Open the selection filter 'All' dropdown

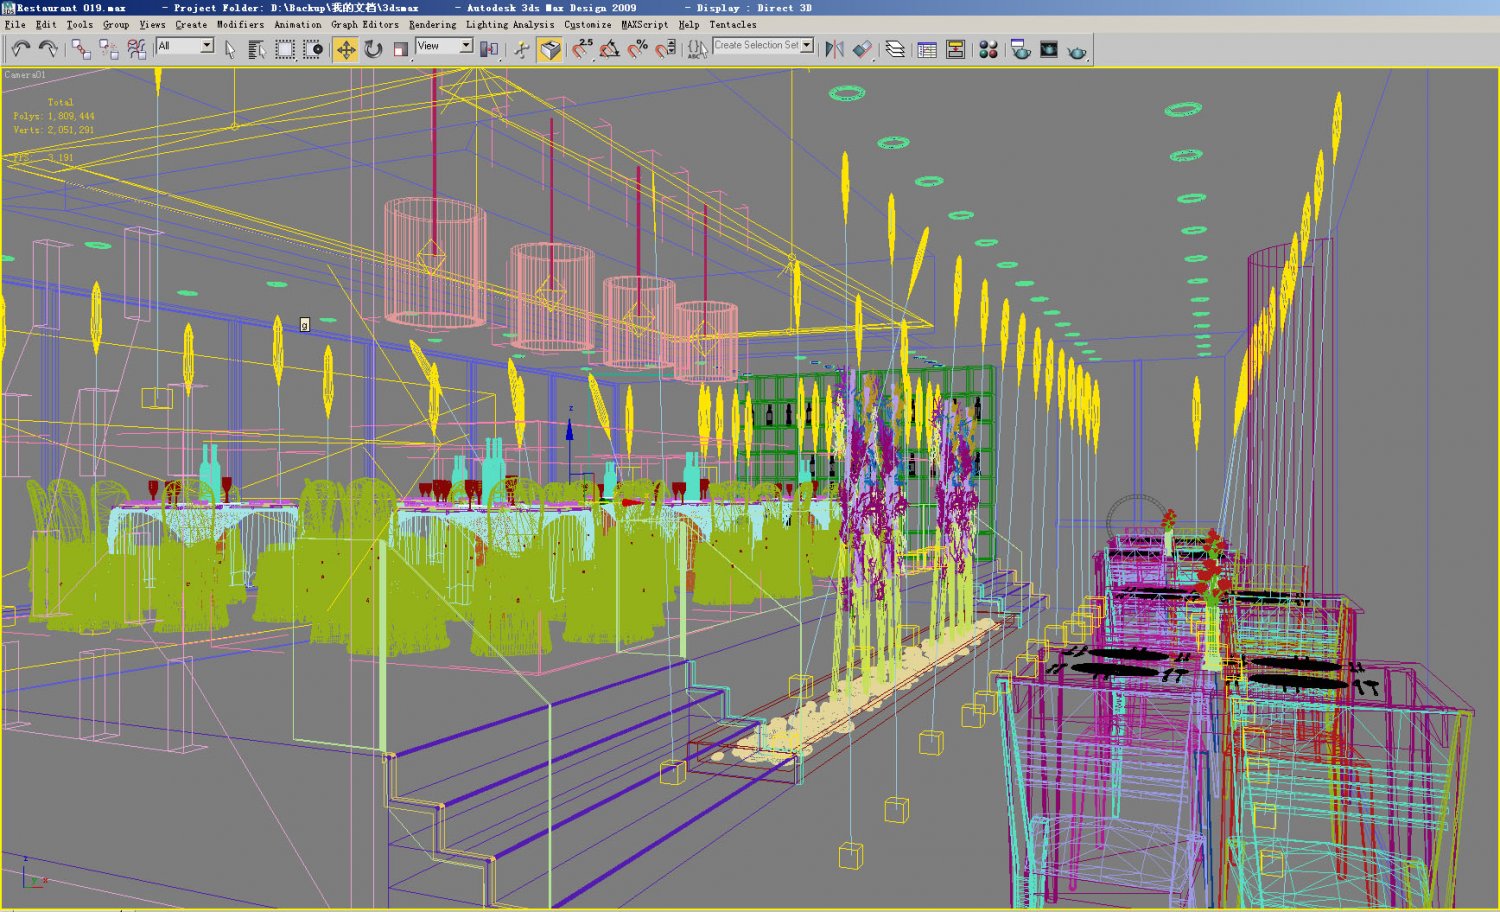pyautogui.click(x=206, y=46)
